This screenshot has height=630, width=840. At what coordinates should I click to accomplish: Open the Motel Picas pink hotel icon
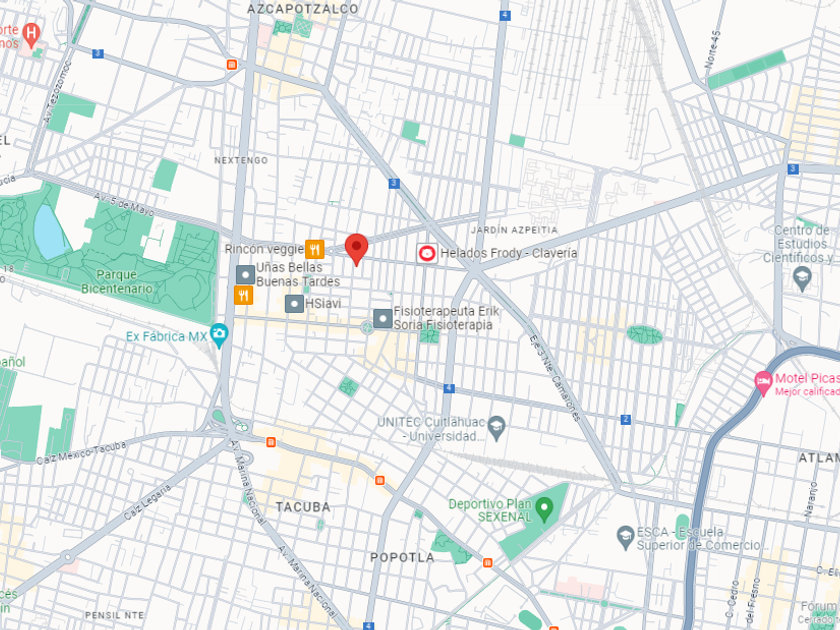click(x=763, y=383)
